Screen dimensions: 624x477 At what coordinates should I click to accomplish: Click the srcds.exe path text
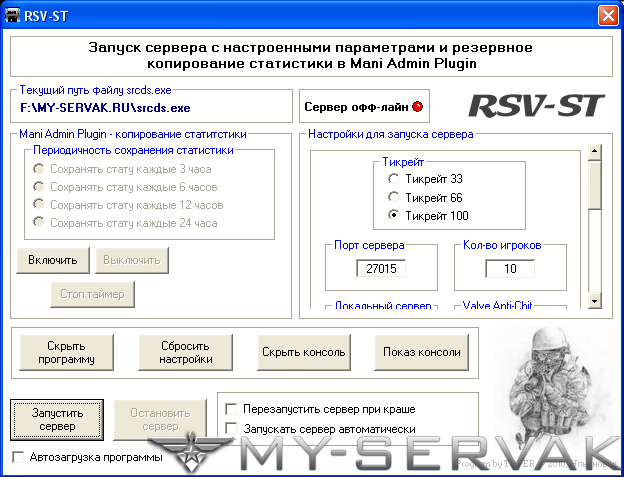tap(105, 108)
